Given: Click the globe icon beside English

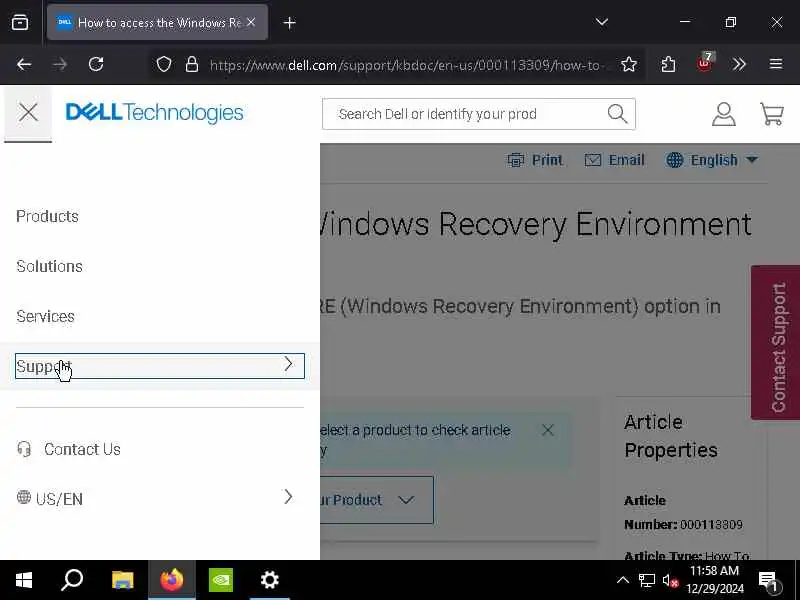Looking at the screenshot, I should pyautogui.click(x=674, y=160).
